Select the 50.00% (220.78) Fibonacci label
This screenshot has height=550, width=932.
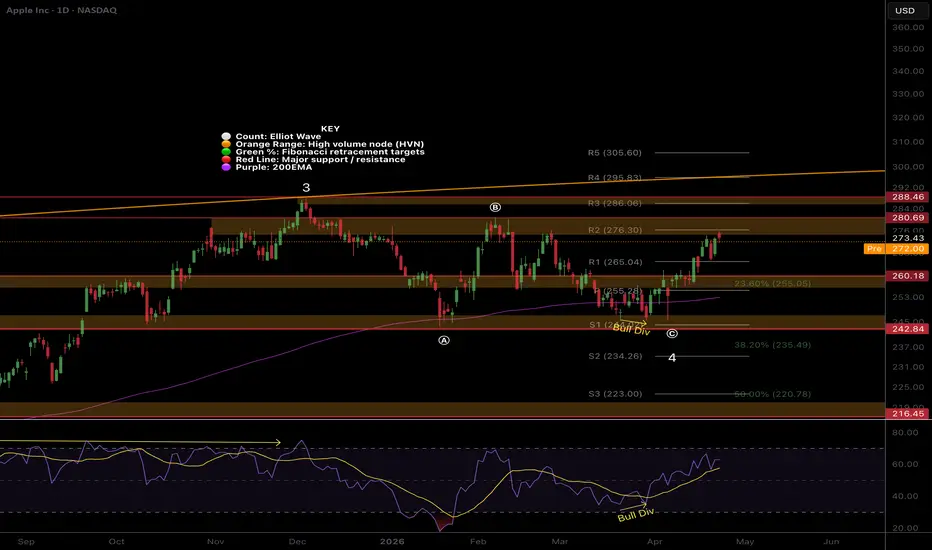772,394
